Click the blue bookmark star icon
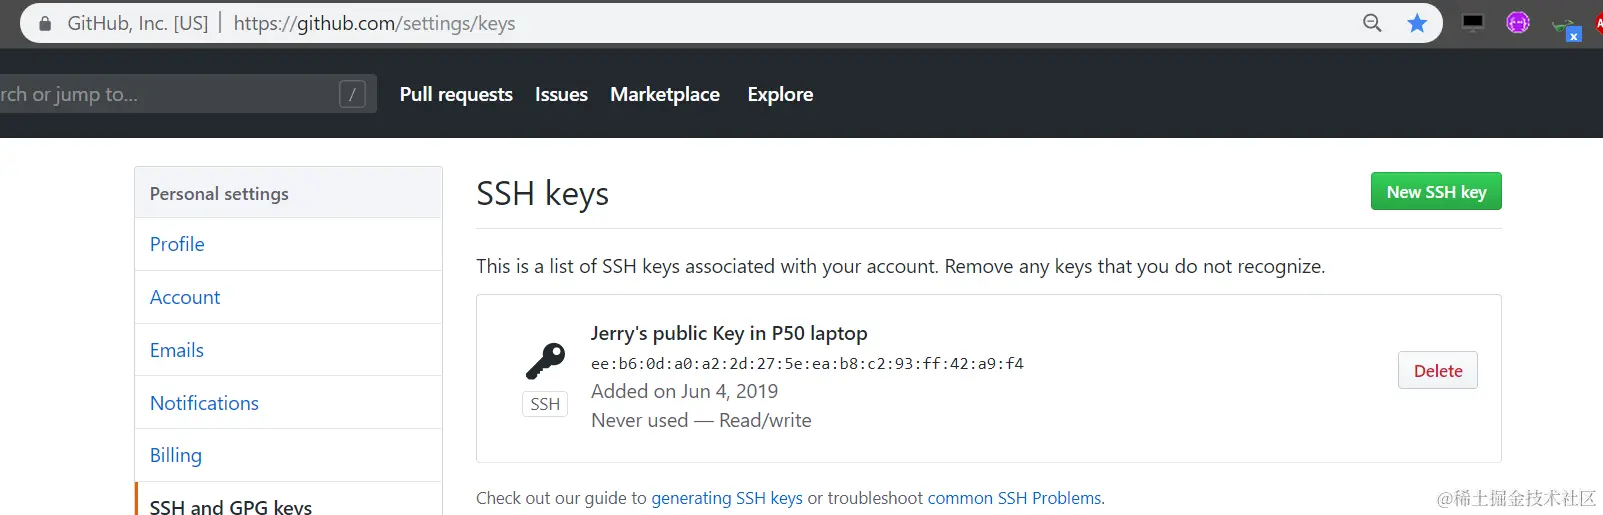The height and width of the screenshot is (515, 1603). (x=1417, y=23)
